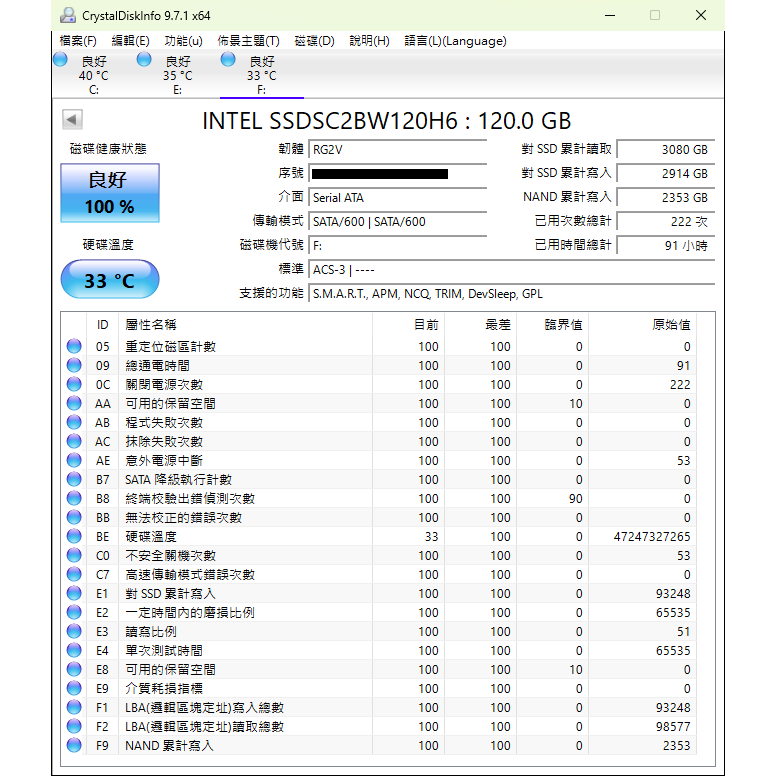The width and height of the screenshot is (776, 776).
Task: Open the 語言(L)(Language) menu
Action: pos(455,41)
